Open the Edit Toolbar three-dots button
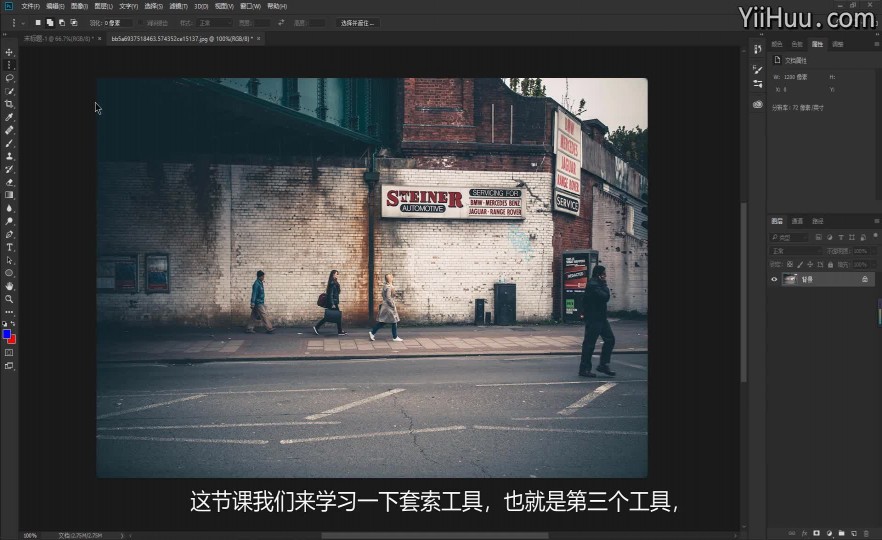Viewport: 882px width, 540px height. pos(9,312)
